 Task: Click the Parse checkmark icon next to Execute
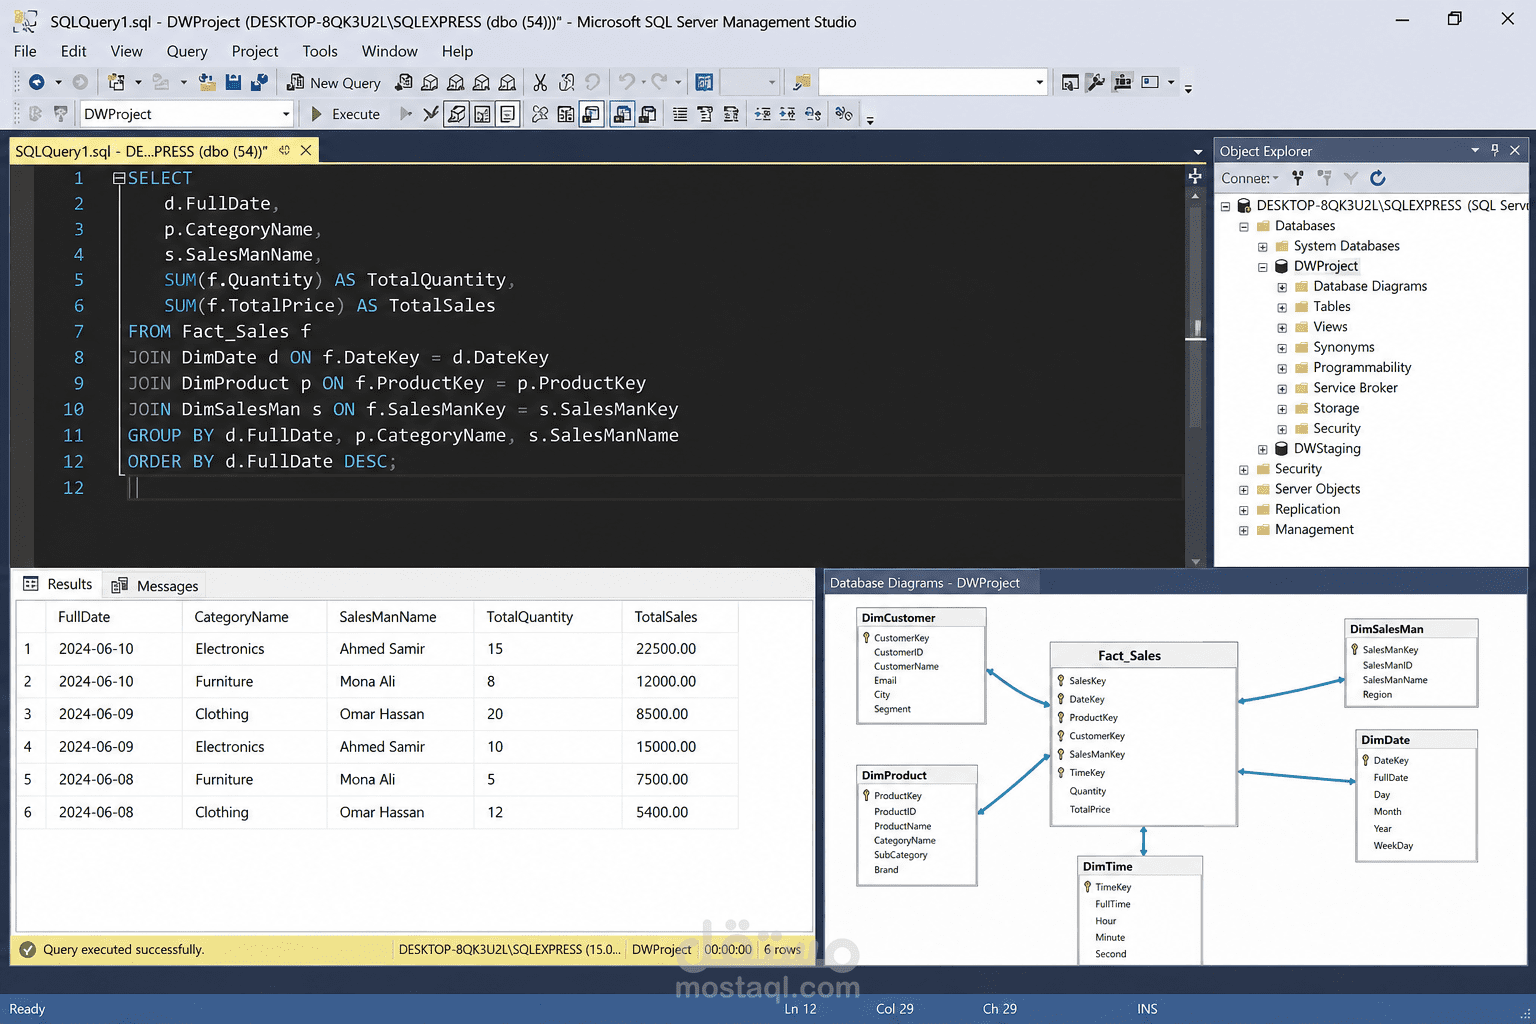tap(431, 114)
